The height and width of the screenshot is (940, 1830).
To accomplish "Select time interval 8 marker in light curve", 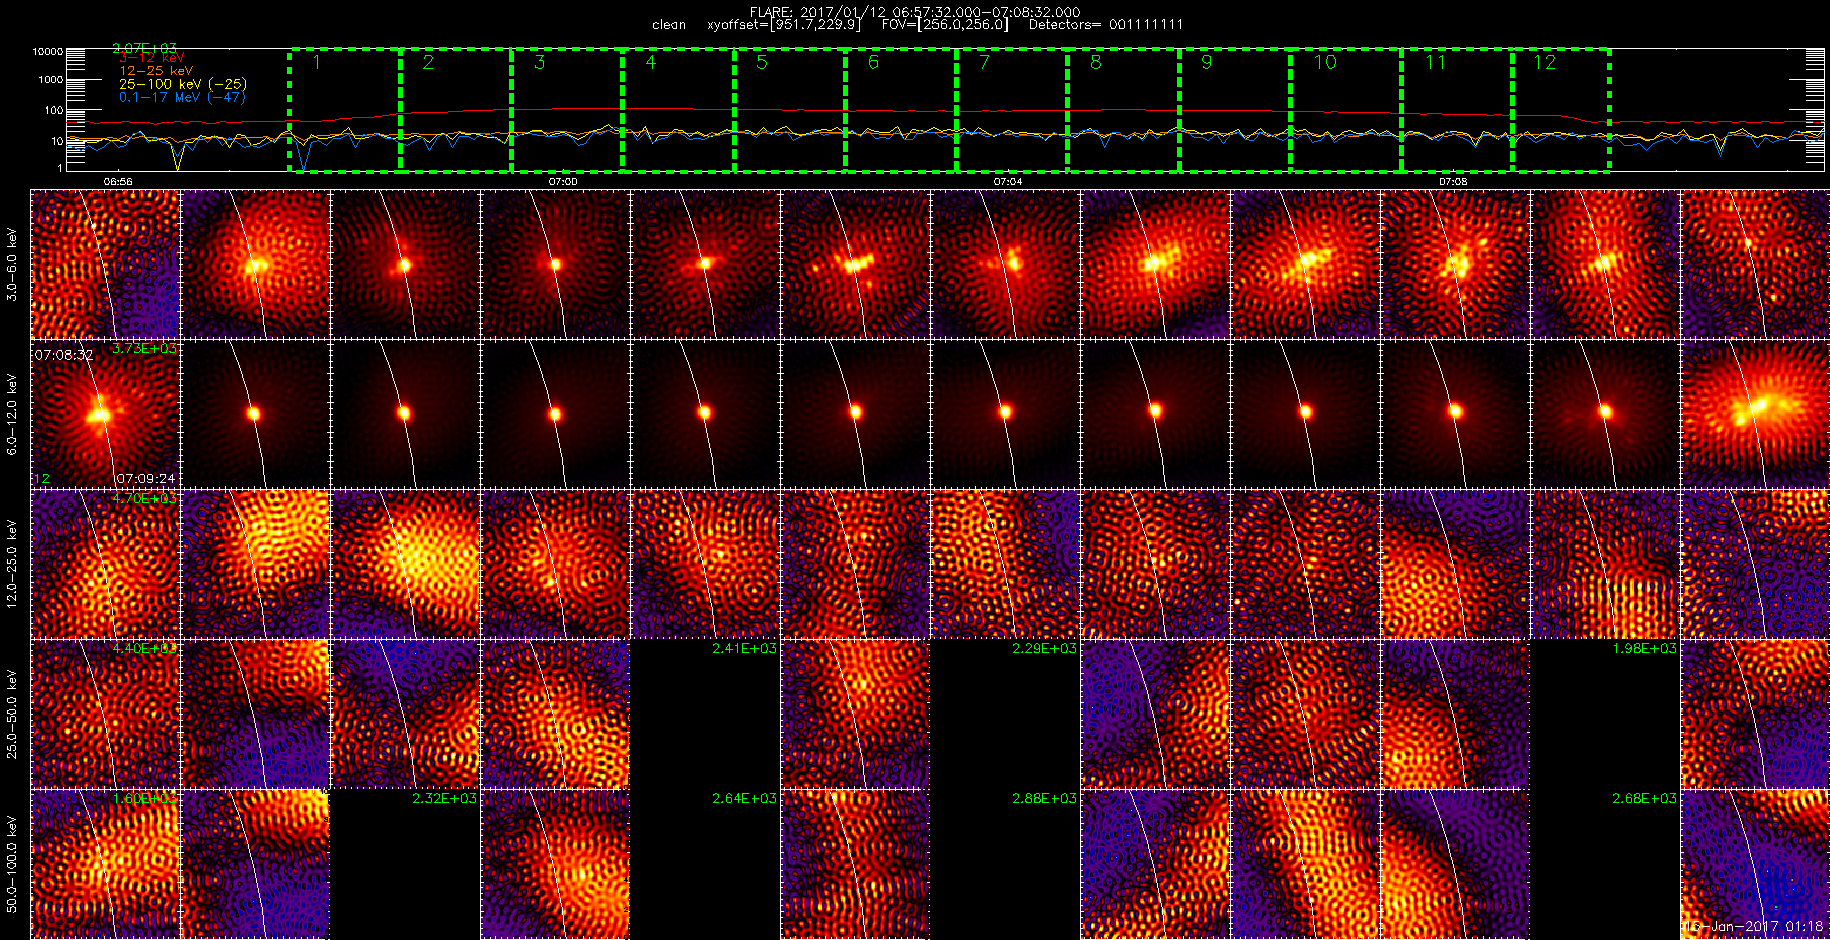I will tap(1095, 62).
